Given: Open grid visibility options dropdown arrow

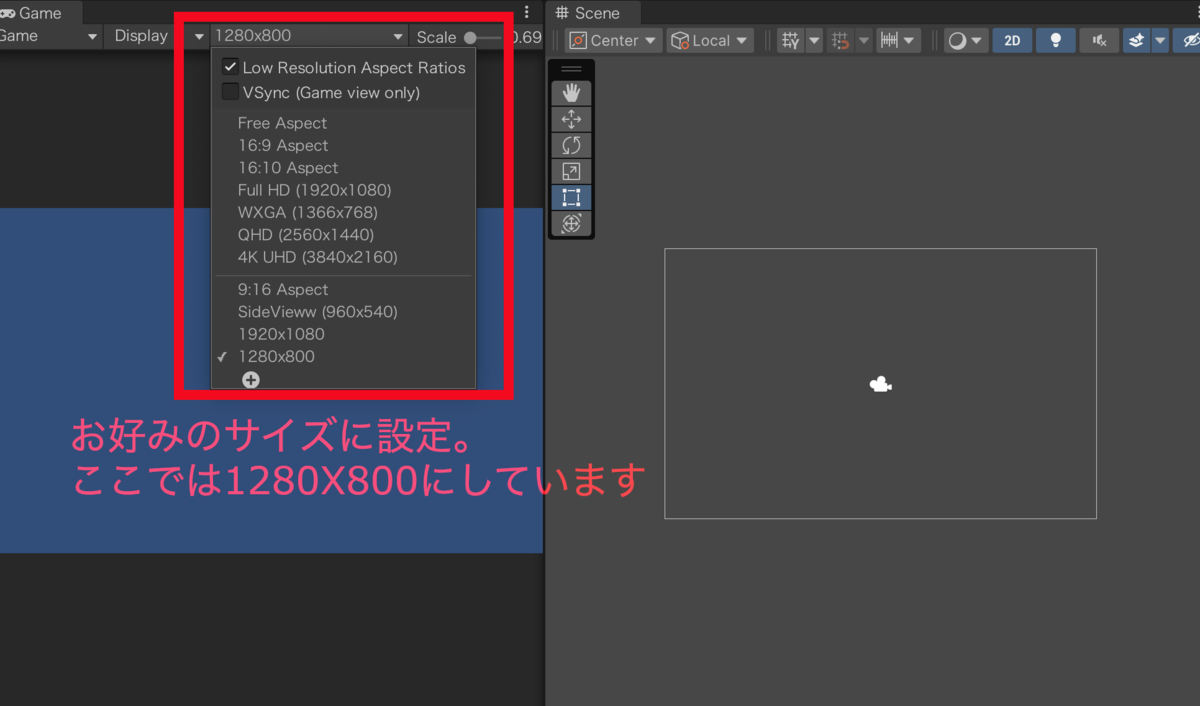Looking at the screenshot, I should tap(814, 40).
